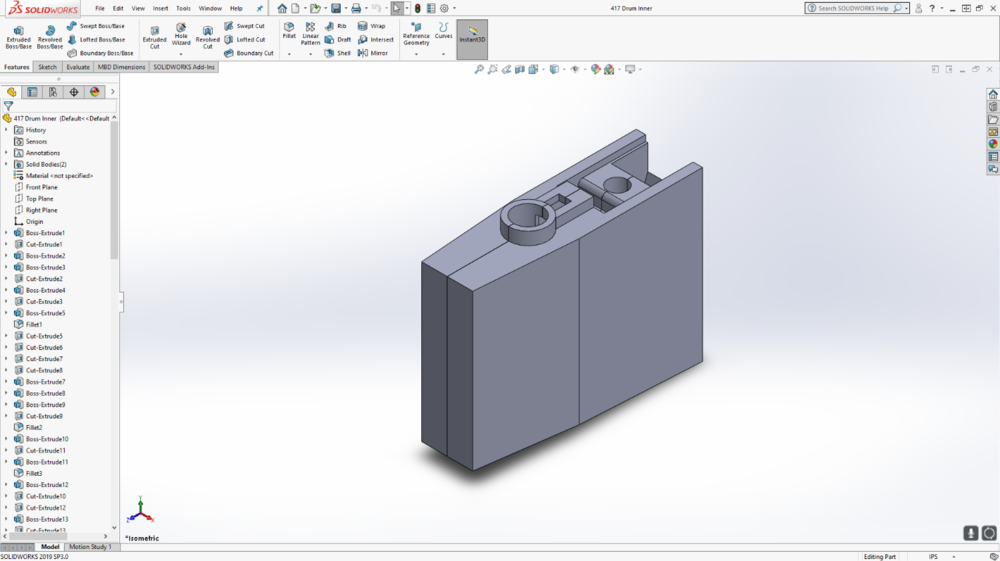
Task: Open the Insert menu
Action: click(160, 8)
